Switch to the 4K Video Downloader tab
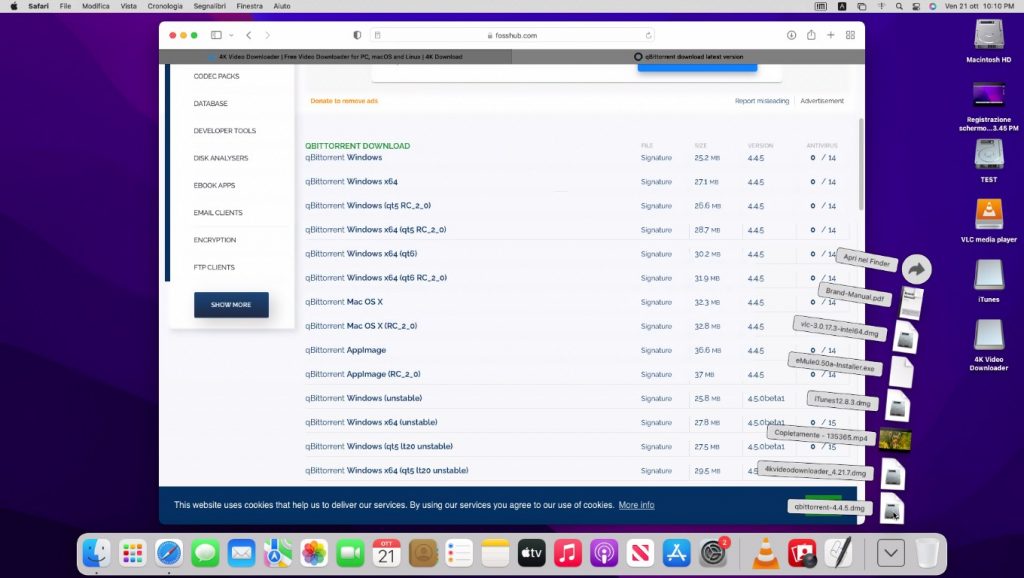The width and height of the screenshot is (1024, 578). 335,57
